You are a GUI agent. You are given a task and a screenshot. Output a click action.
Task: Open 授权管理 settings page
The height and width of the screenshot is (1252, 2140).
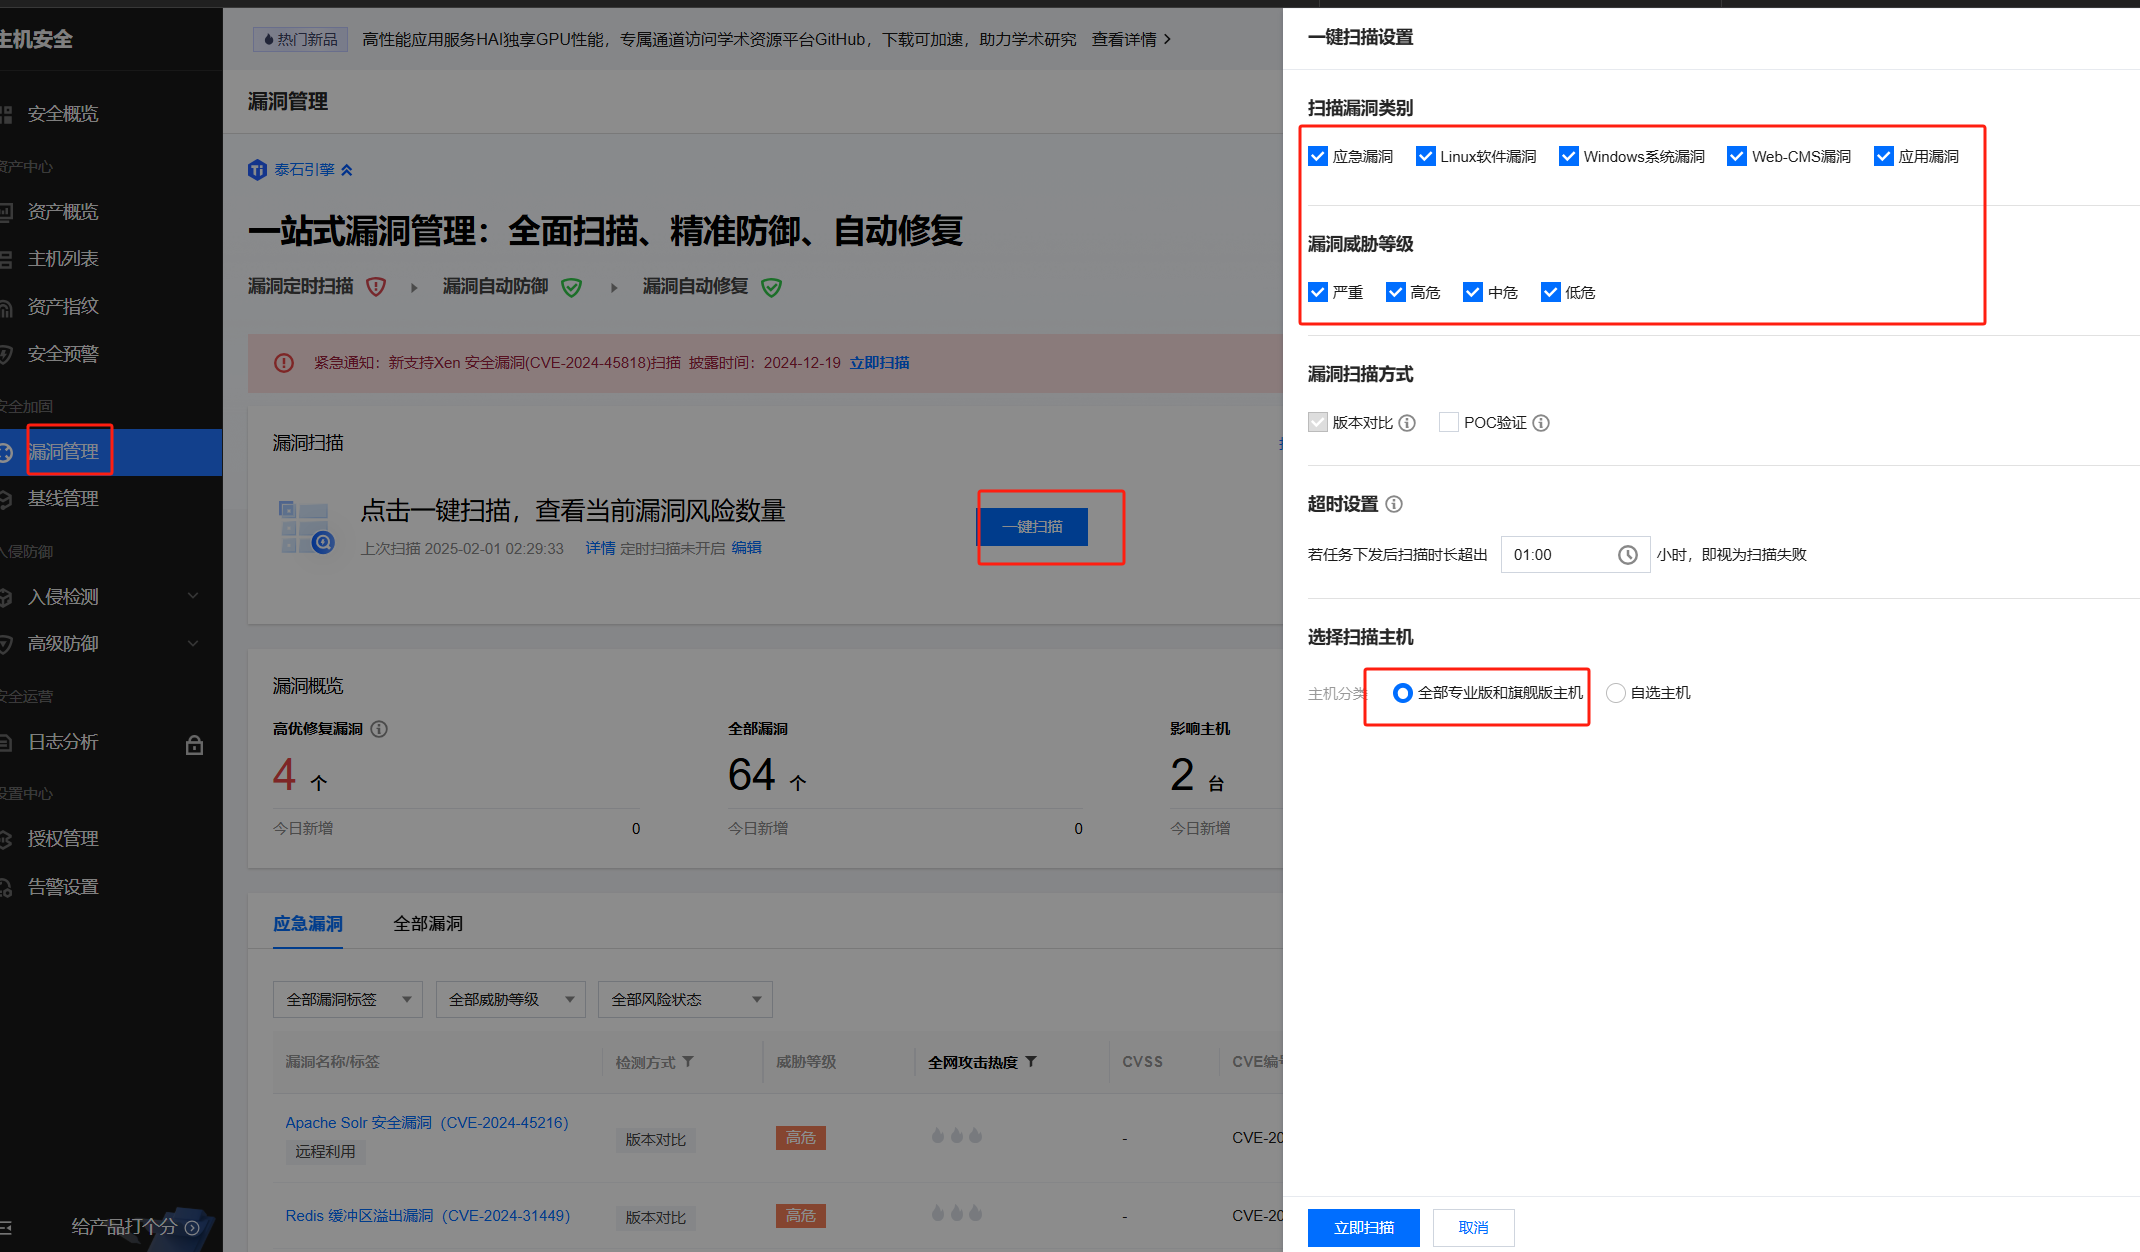(63, 839)
